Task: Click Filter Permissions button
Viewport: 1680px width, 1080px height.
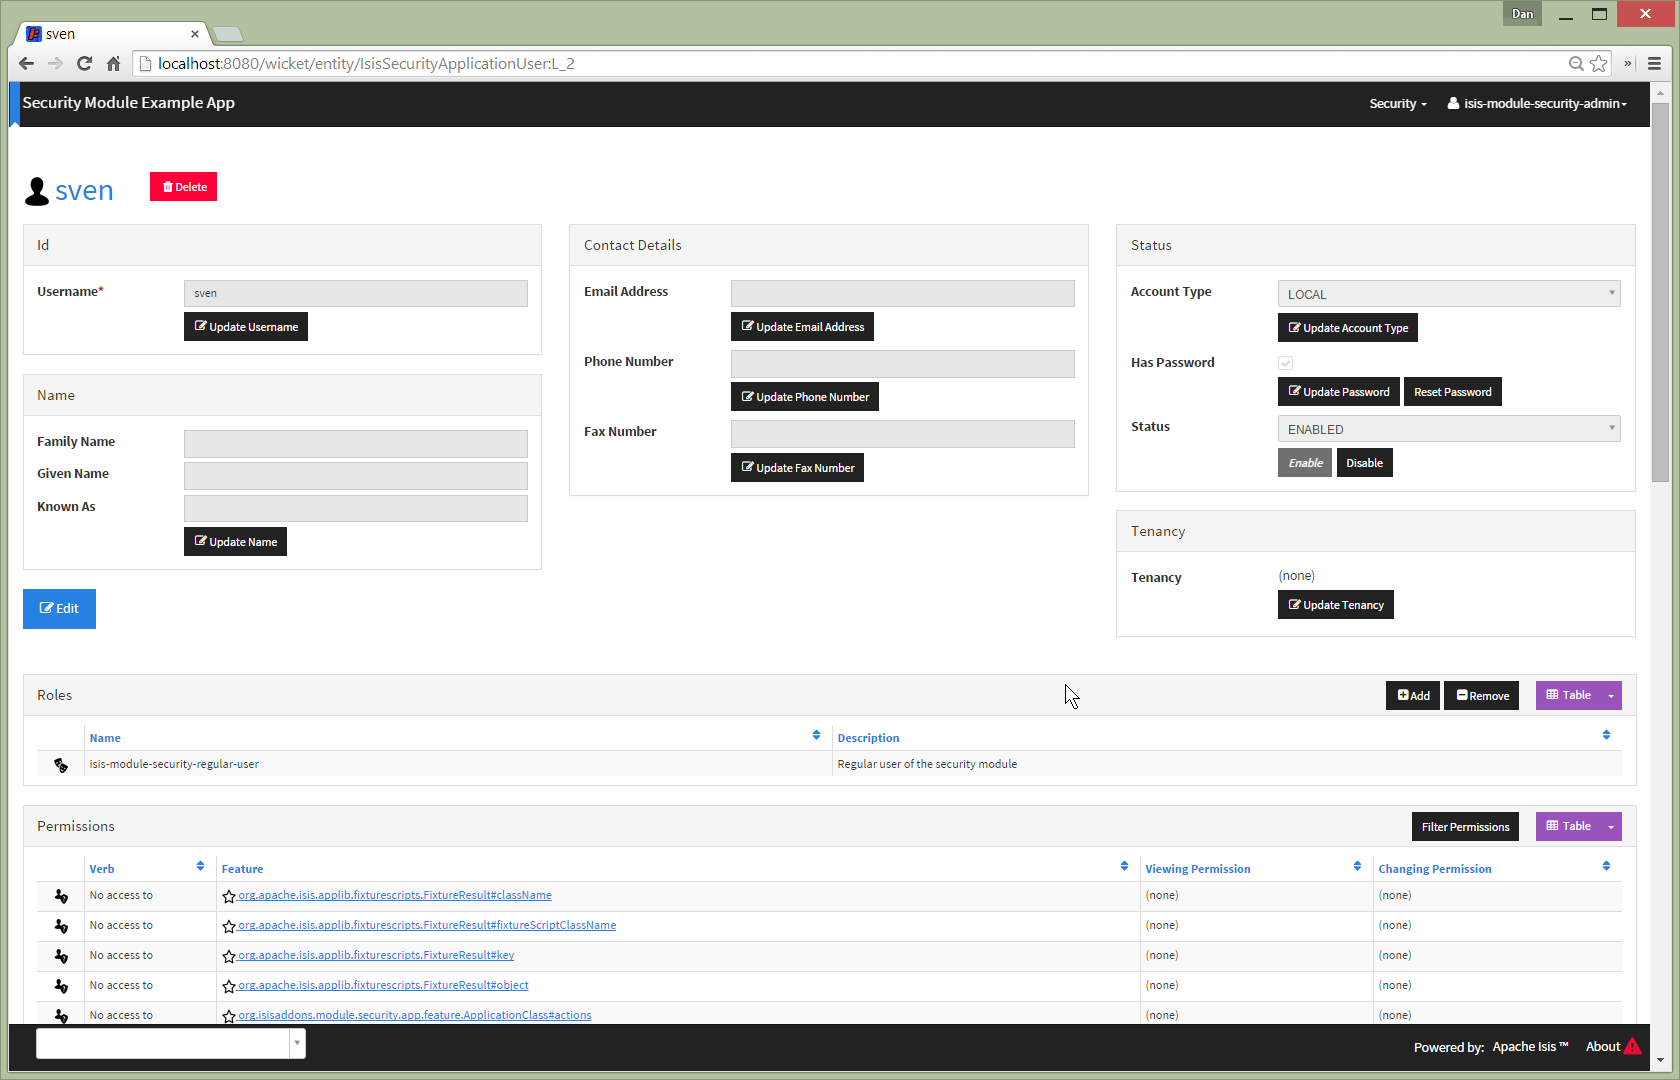Action: coord(1465,827)
